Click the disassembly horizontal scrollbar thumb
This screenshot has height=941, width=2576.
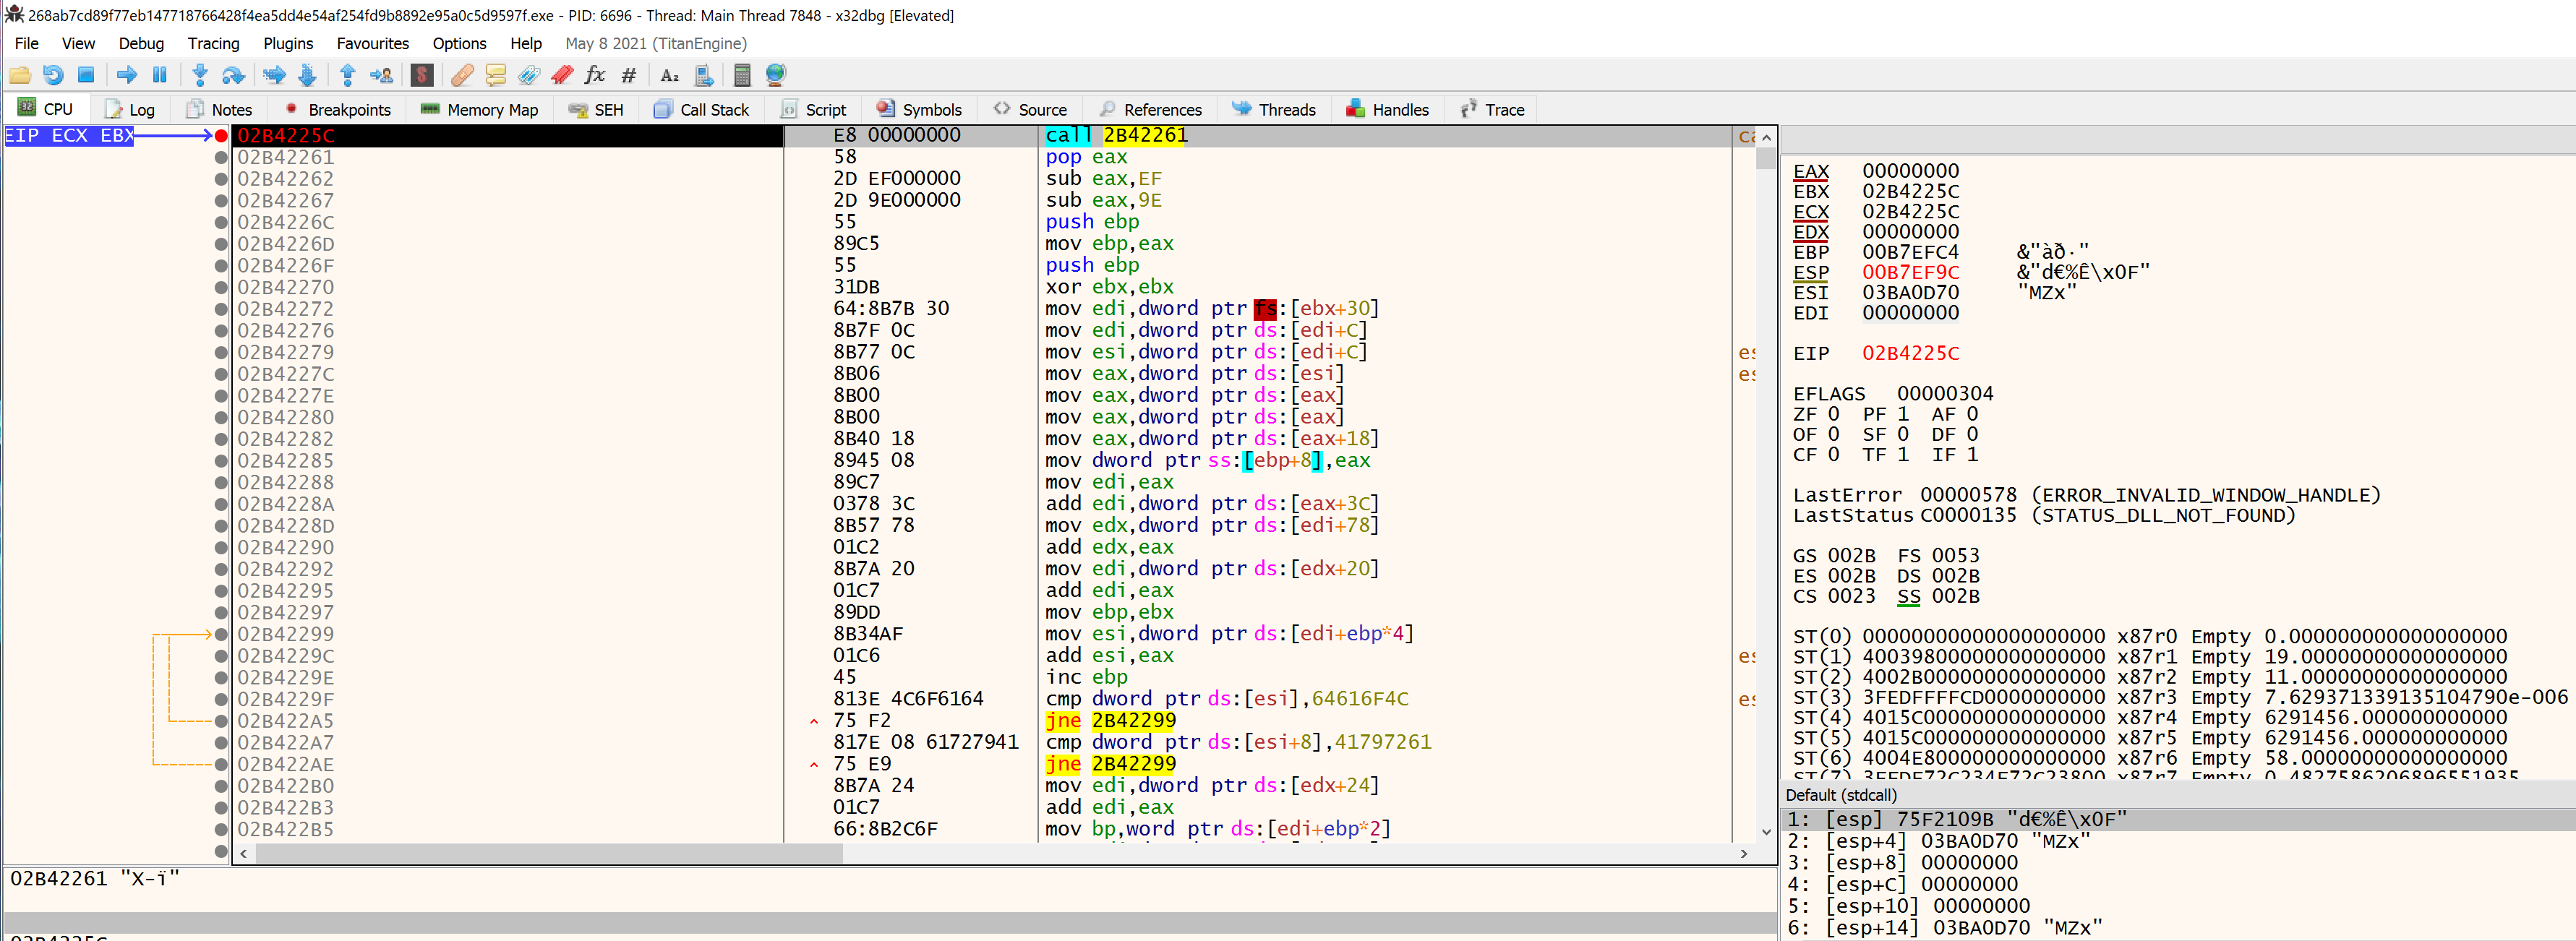tap(548, 854)
